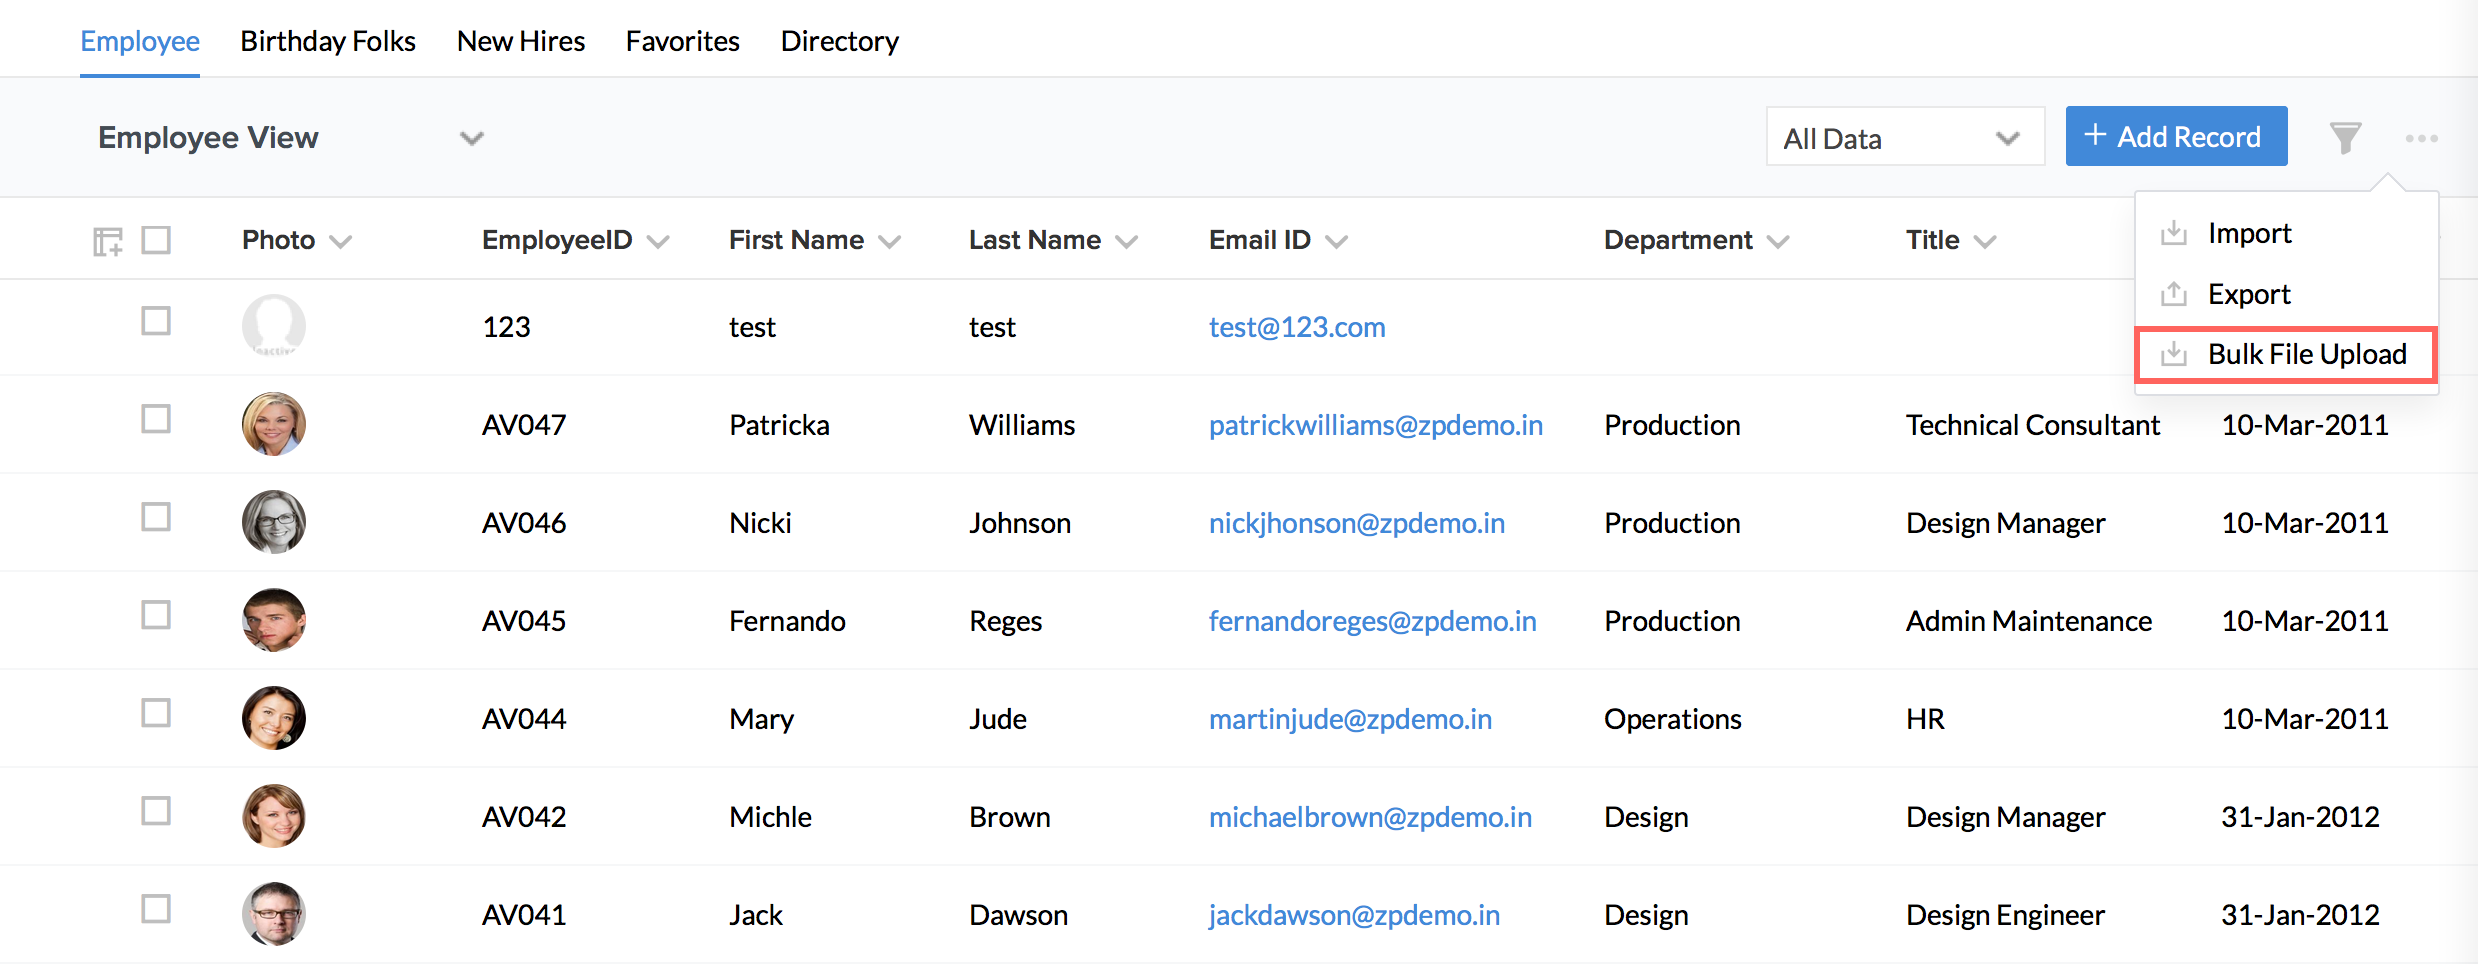
Task: Toggle the select-all checkbox in the header
Action: point(156,240)
